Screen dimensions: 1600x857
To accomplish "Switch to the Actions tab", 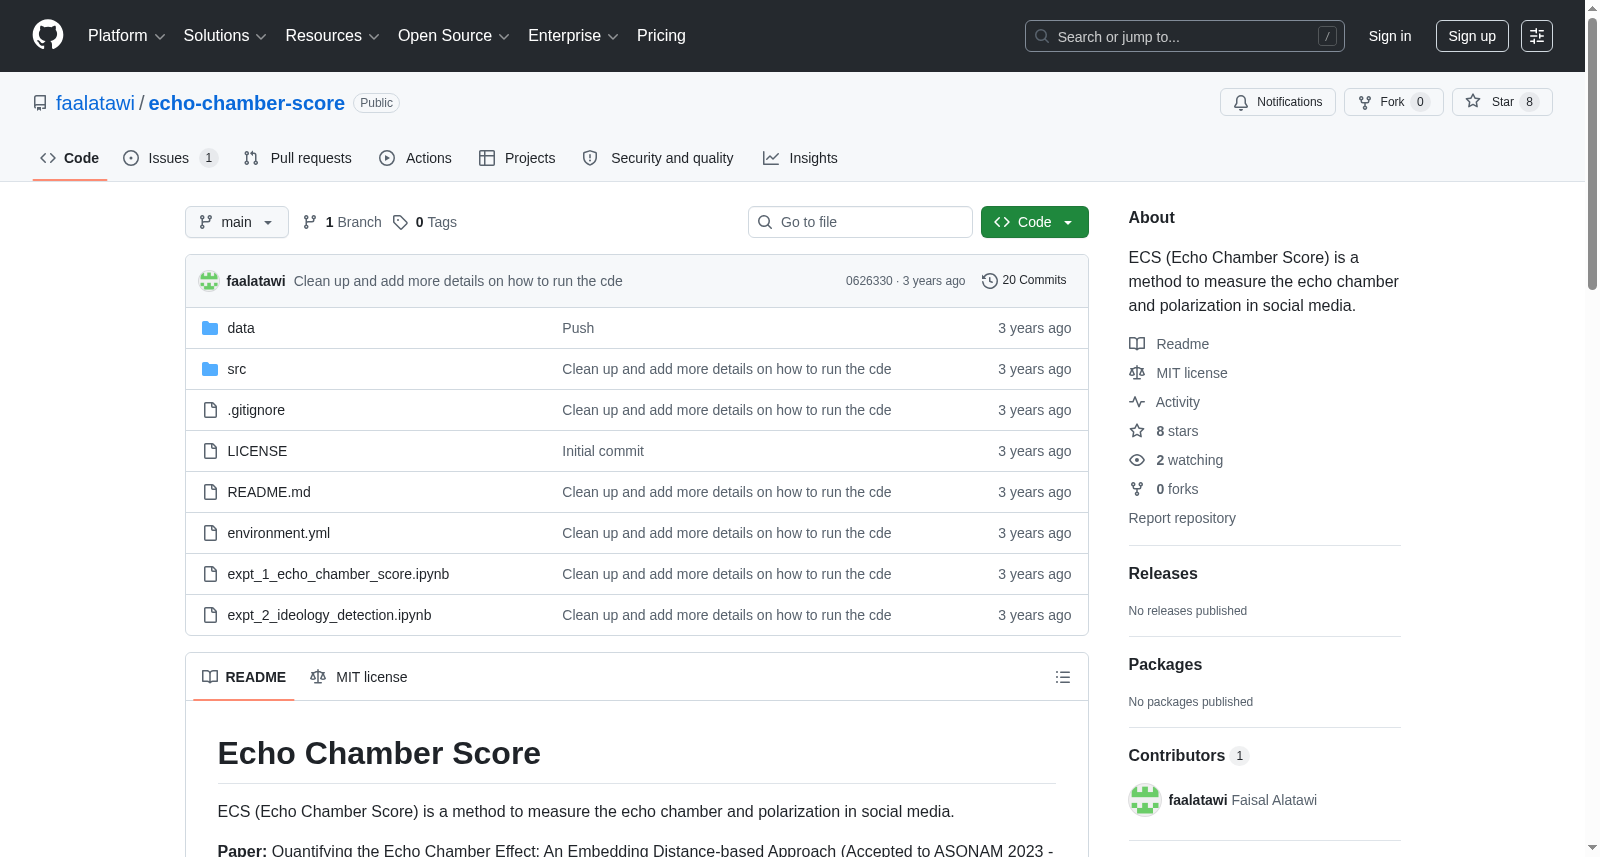I will (416, 158).
